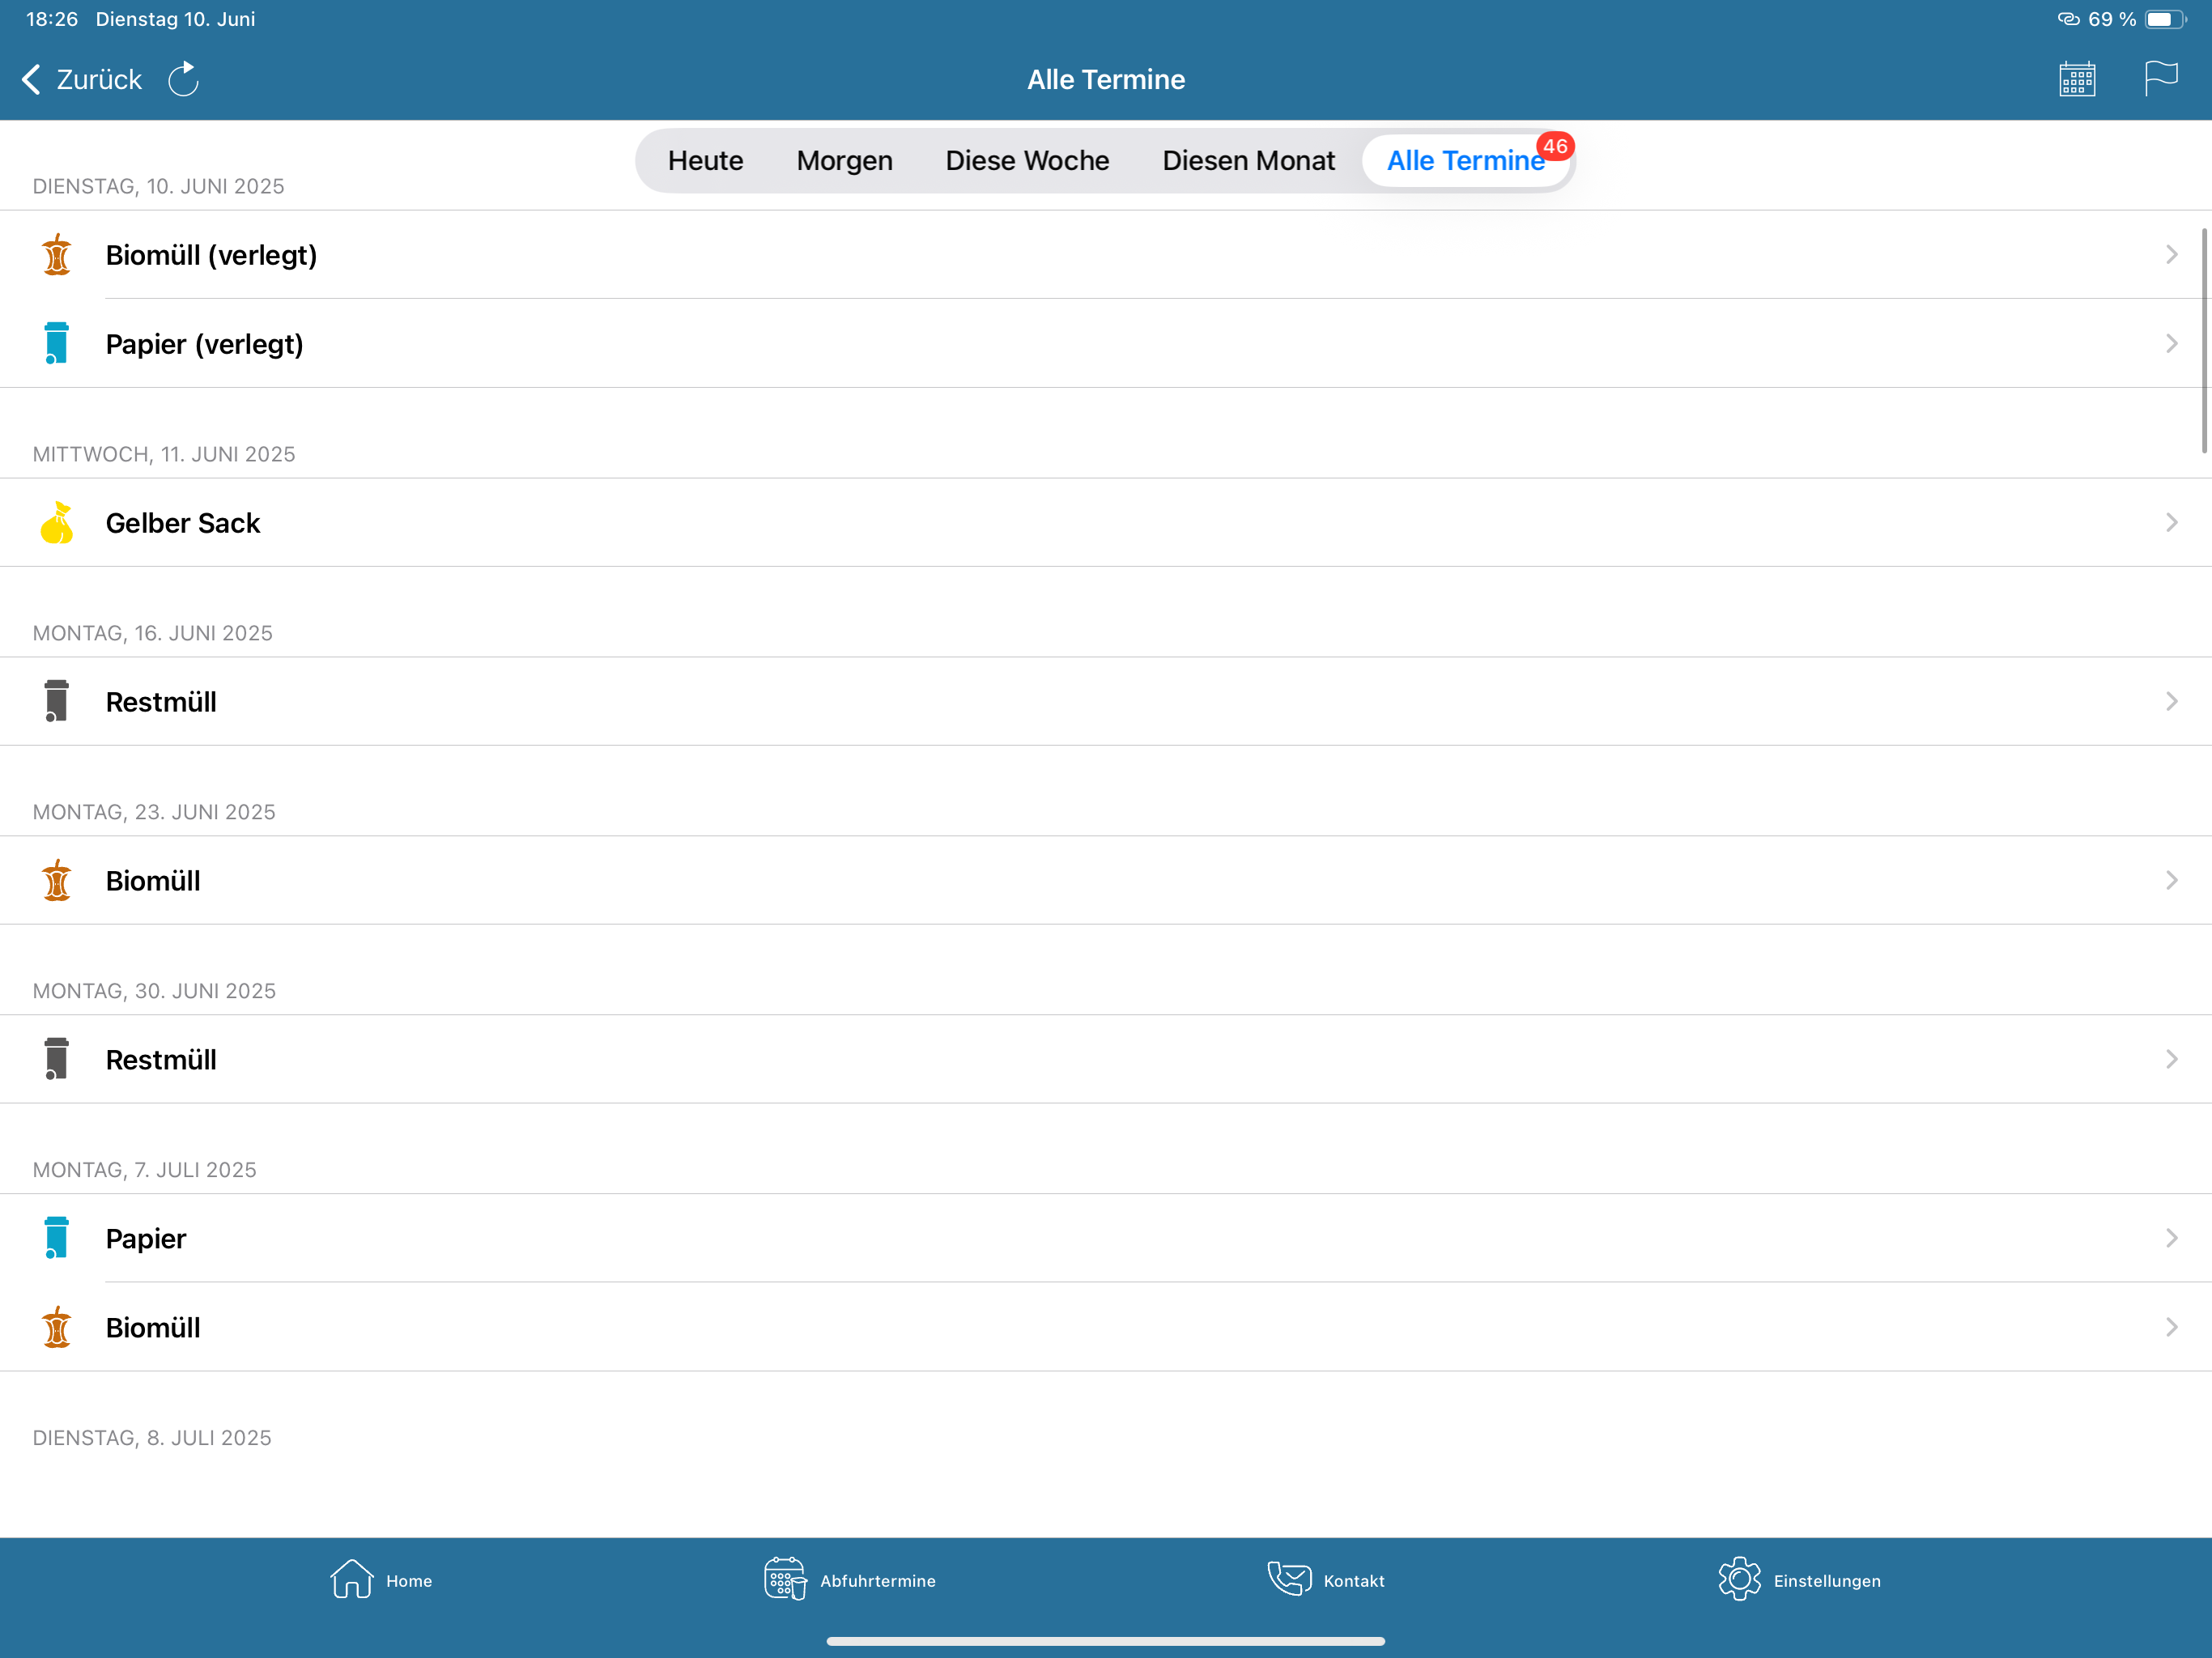Open Einstellungen in bottom bar

click(1799, 1580)
